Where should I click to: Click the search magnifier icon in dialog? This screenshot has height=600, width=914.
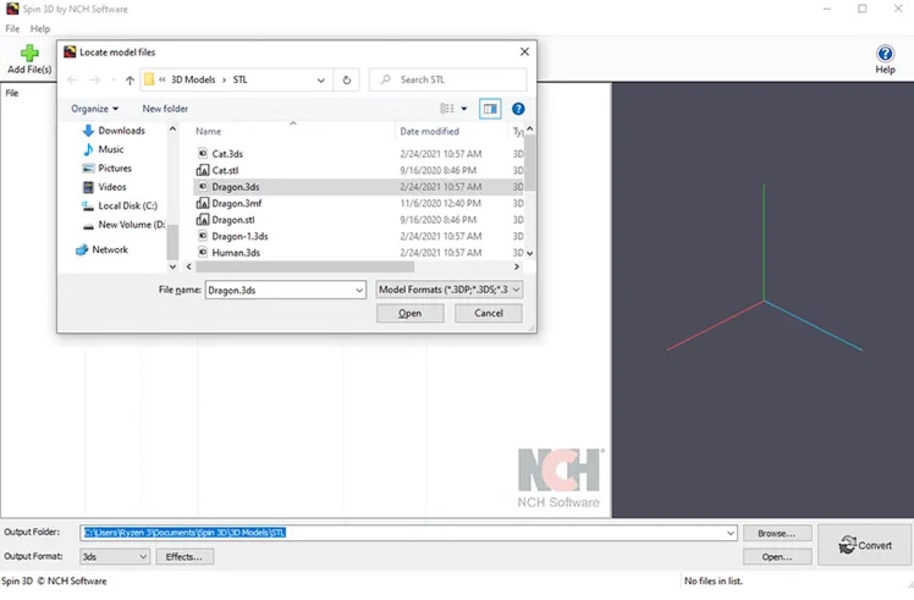point(385,79)
